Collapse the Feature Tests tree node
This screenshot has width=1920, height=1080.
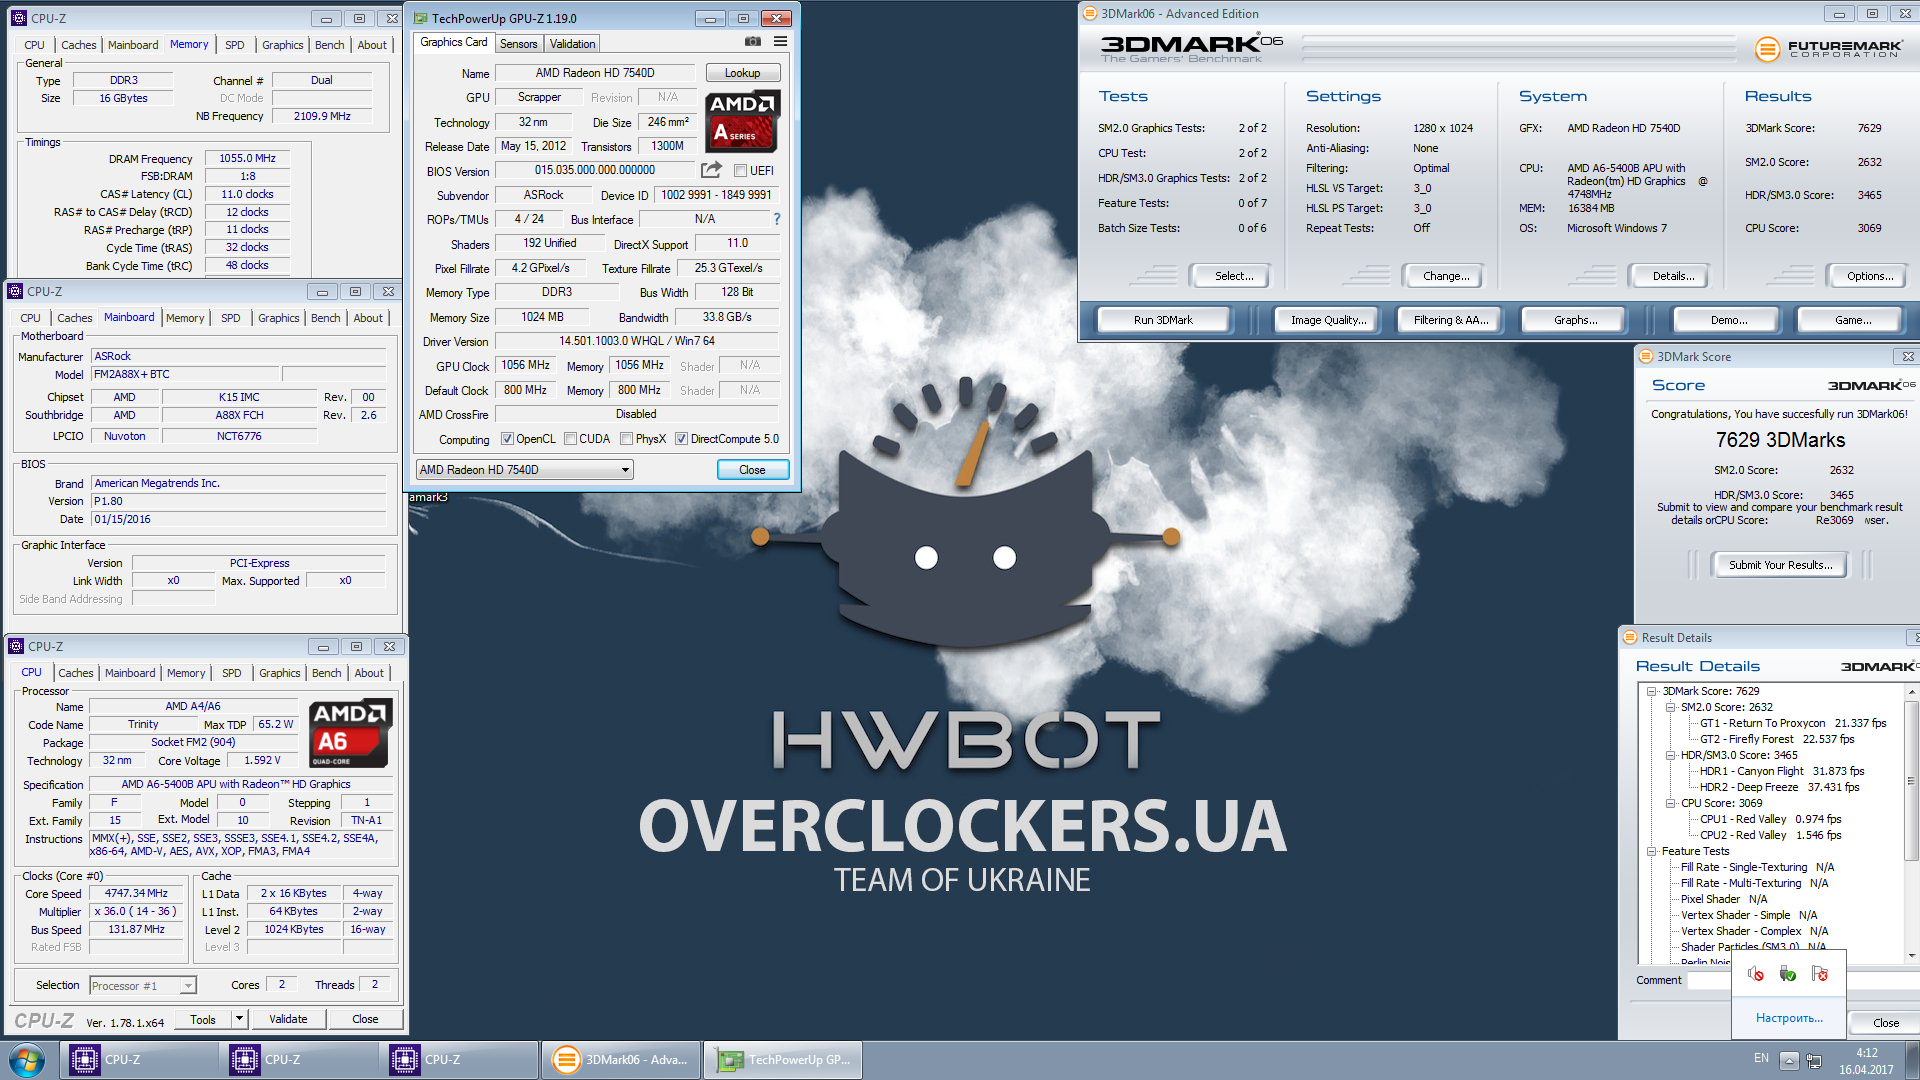[x=1652, y=851]
